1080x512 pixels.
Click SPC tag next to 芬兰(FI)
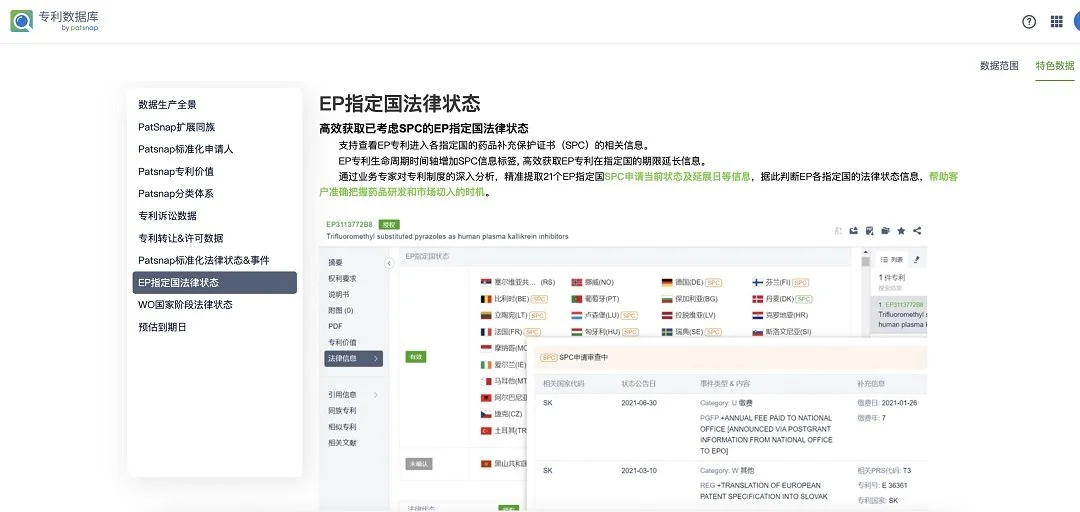point(800,283)
